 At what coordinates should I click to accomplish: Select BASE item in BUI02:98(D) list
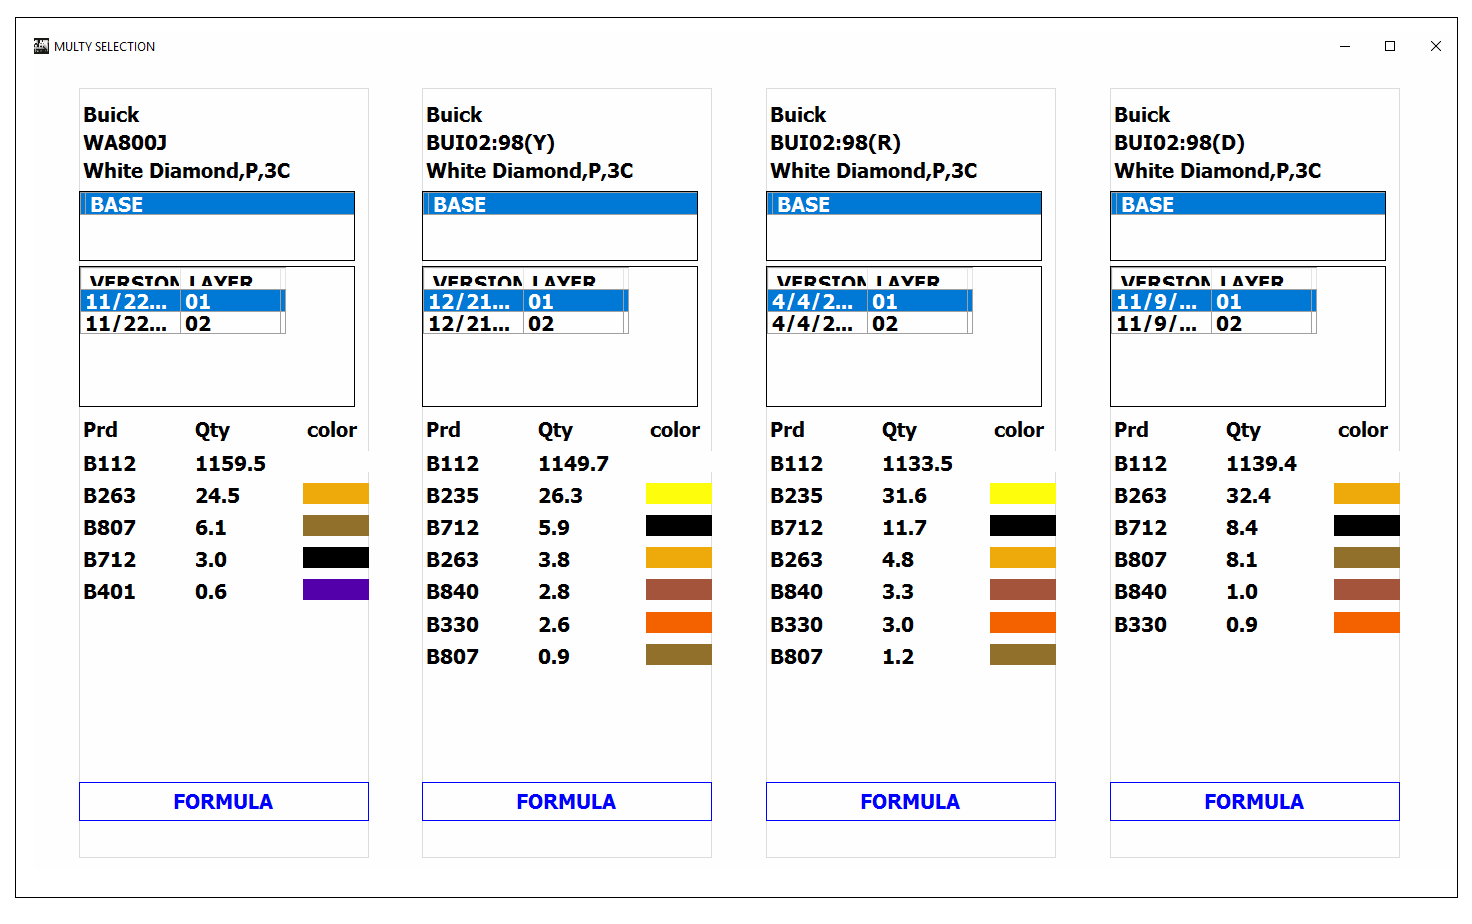(1248, 204)
